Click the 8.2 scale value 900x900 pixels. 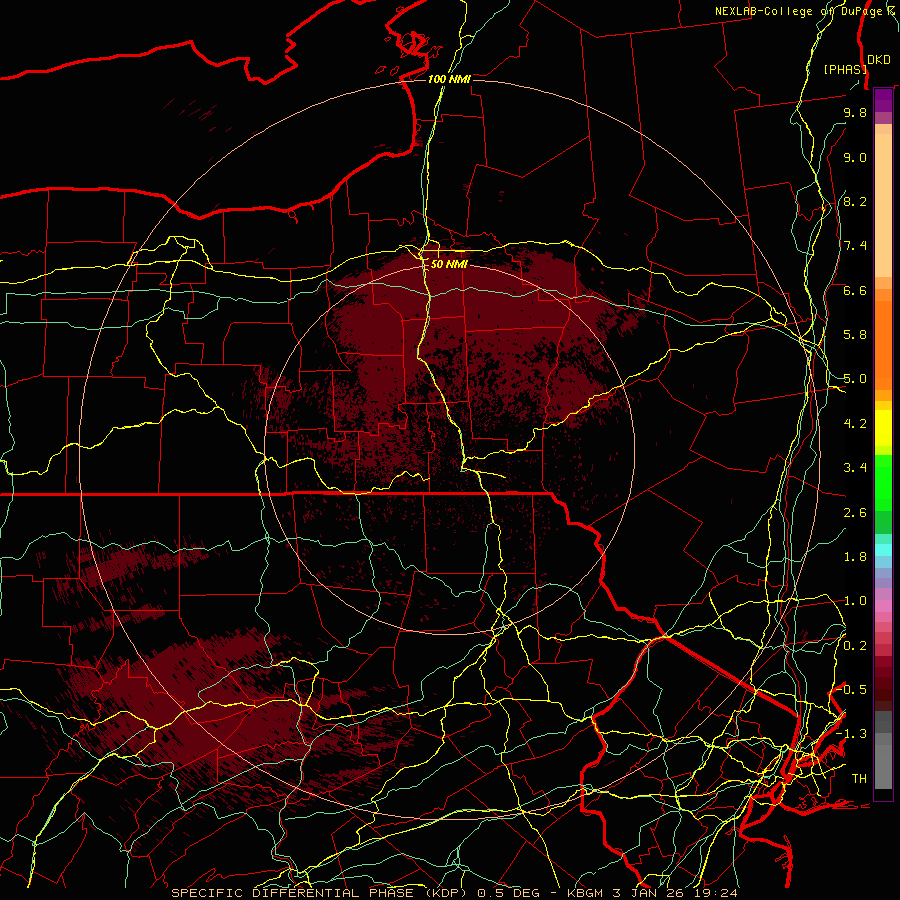pos(855,201)
